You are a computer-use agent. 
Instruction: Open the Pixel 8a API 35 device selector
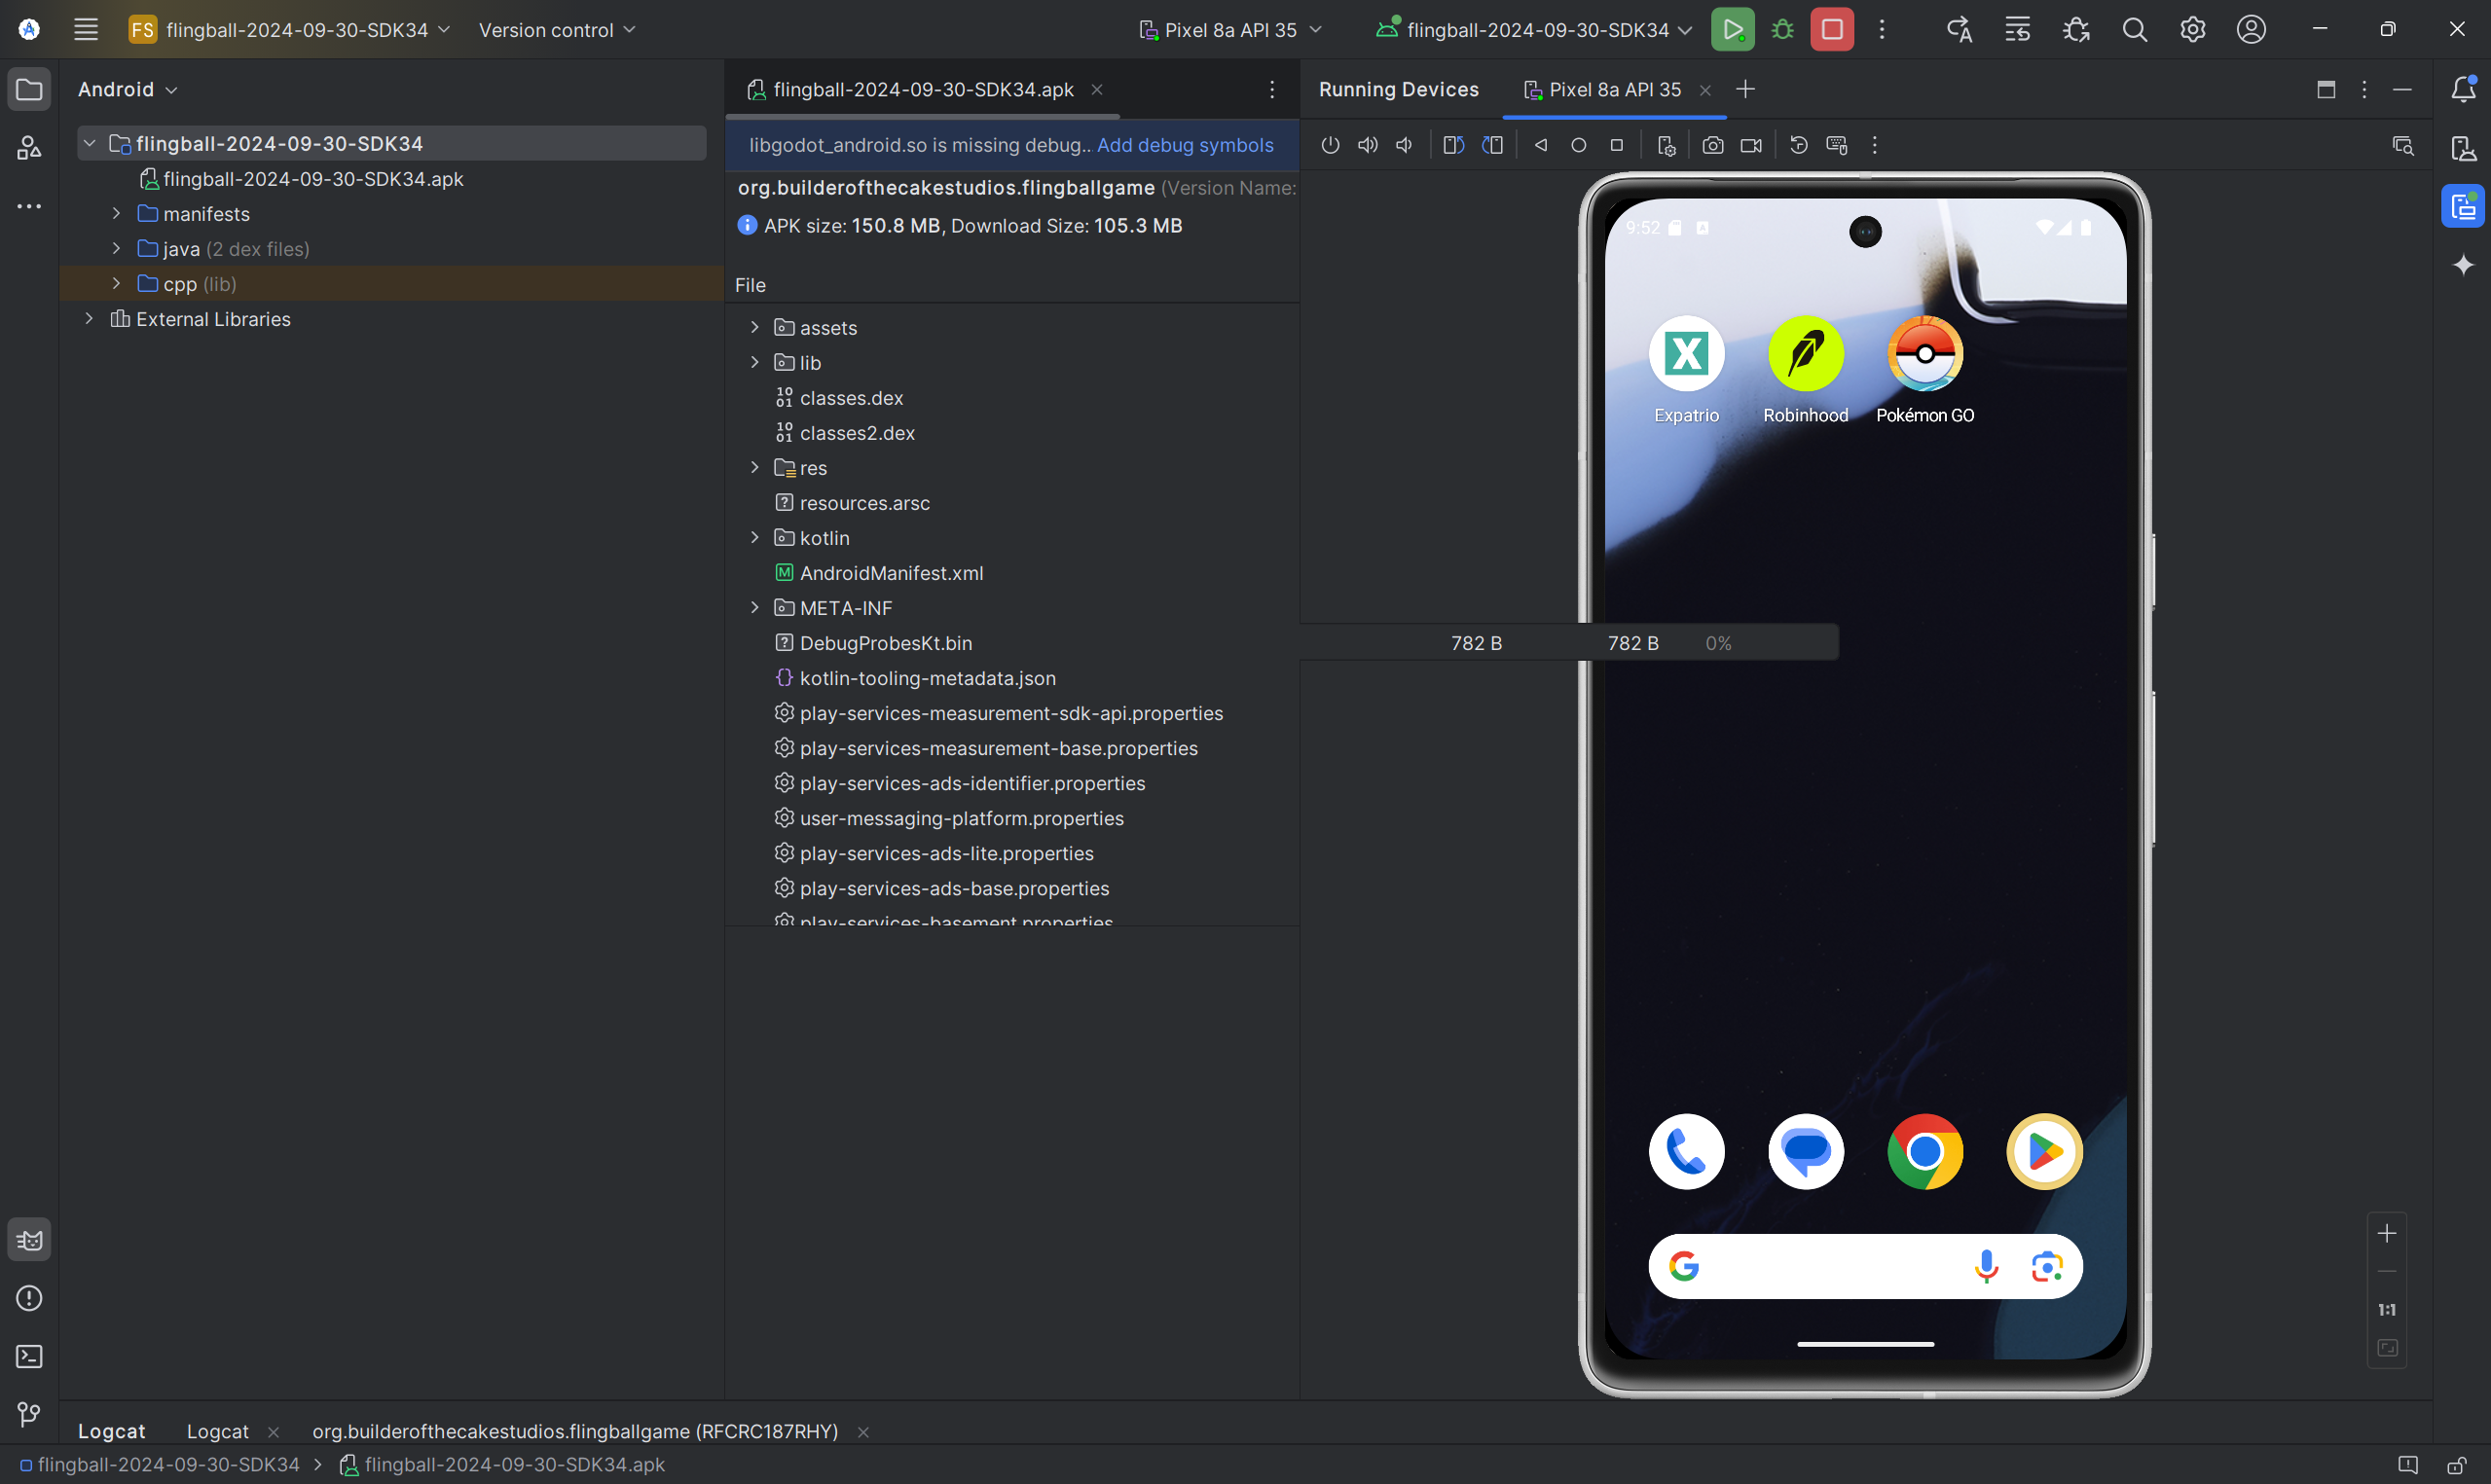1230,30
